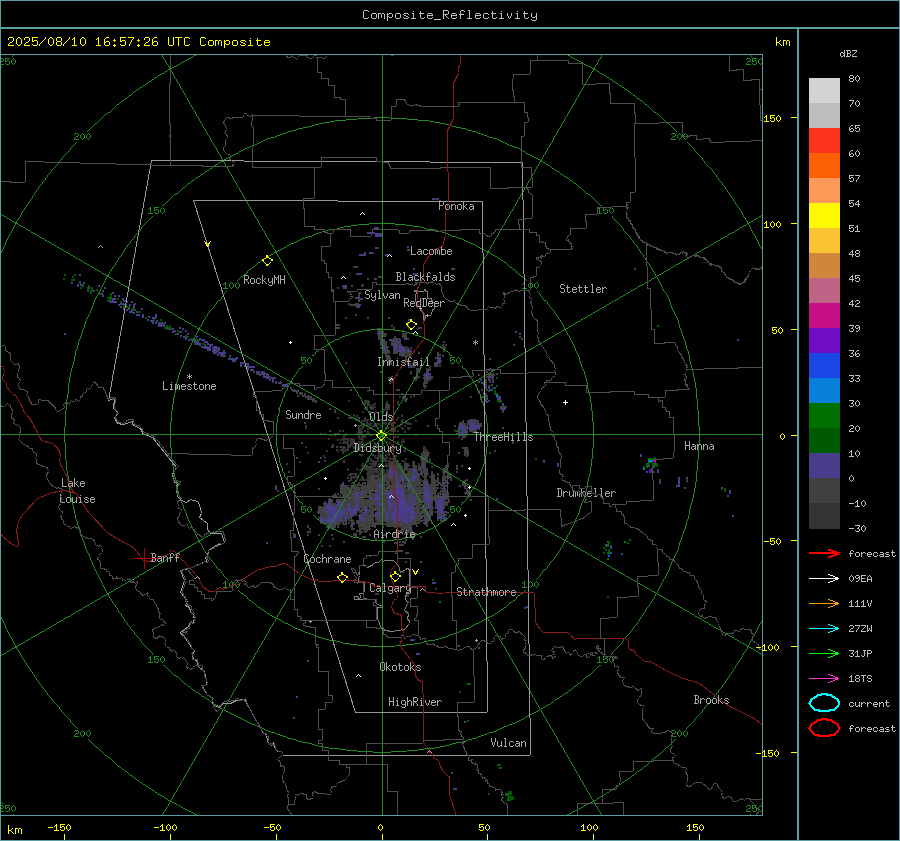Select the Blackfalds town label
Image resolution: width=900 pixels, height=841 pixels.
(425, 277)
